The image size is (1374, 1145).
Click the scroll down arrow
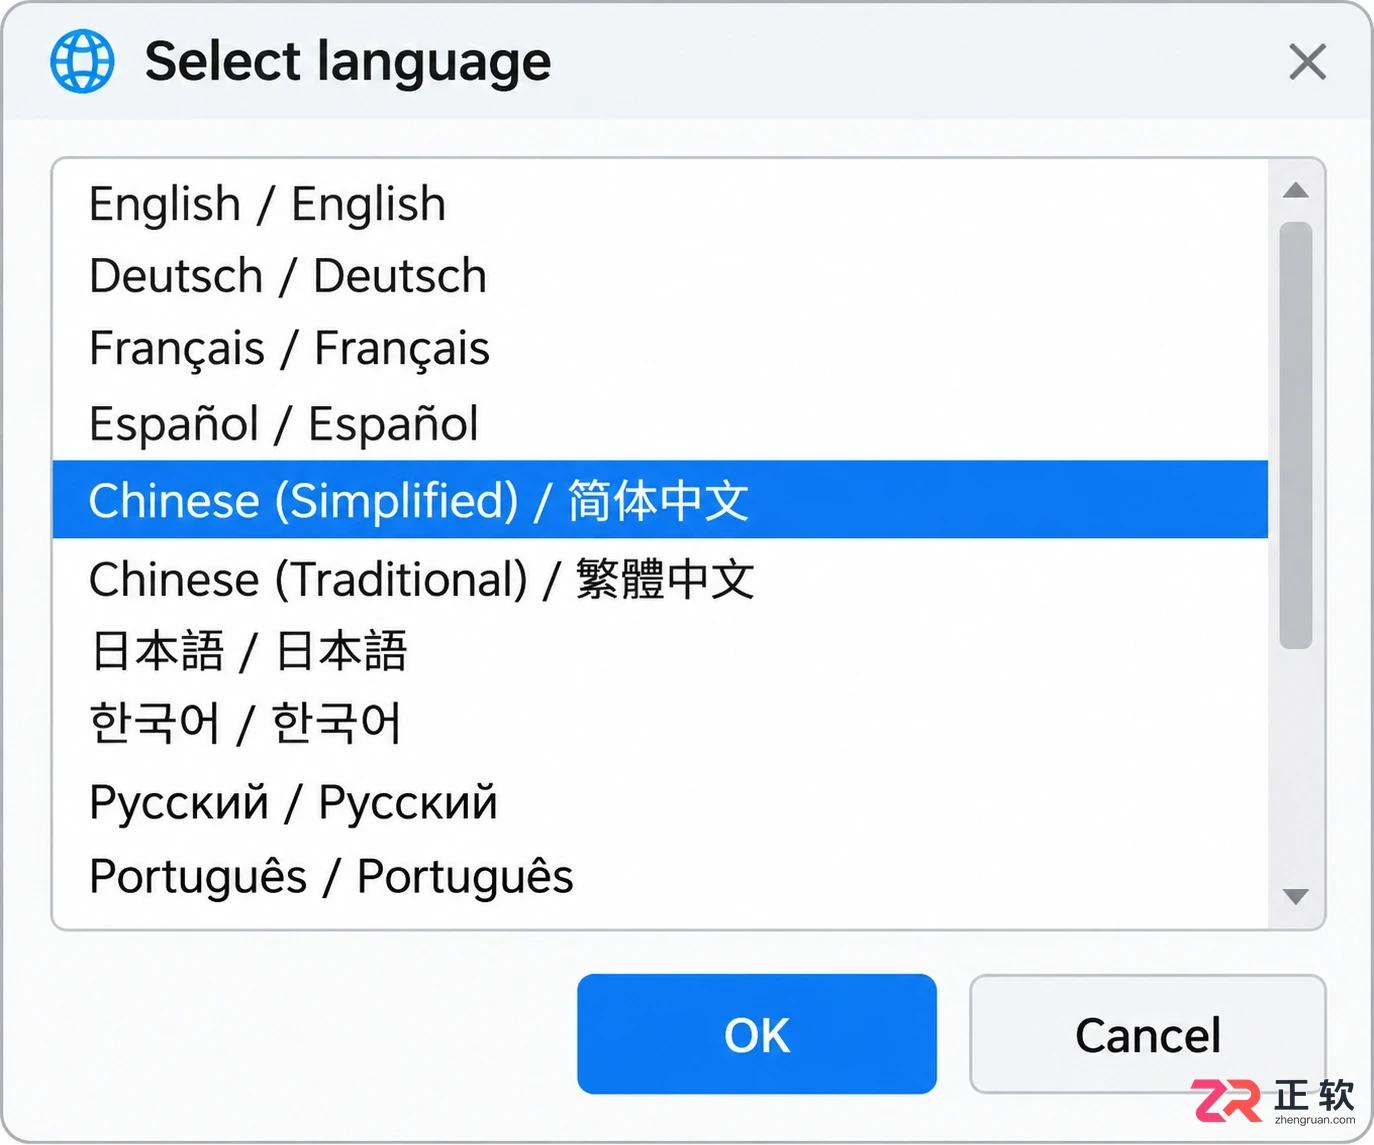pos(1296,897)
